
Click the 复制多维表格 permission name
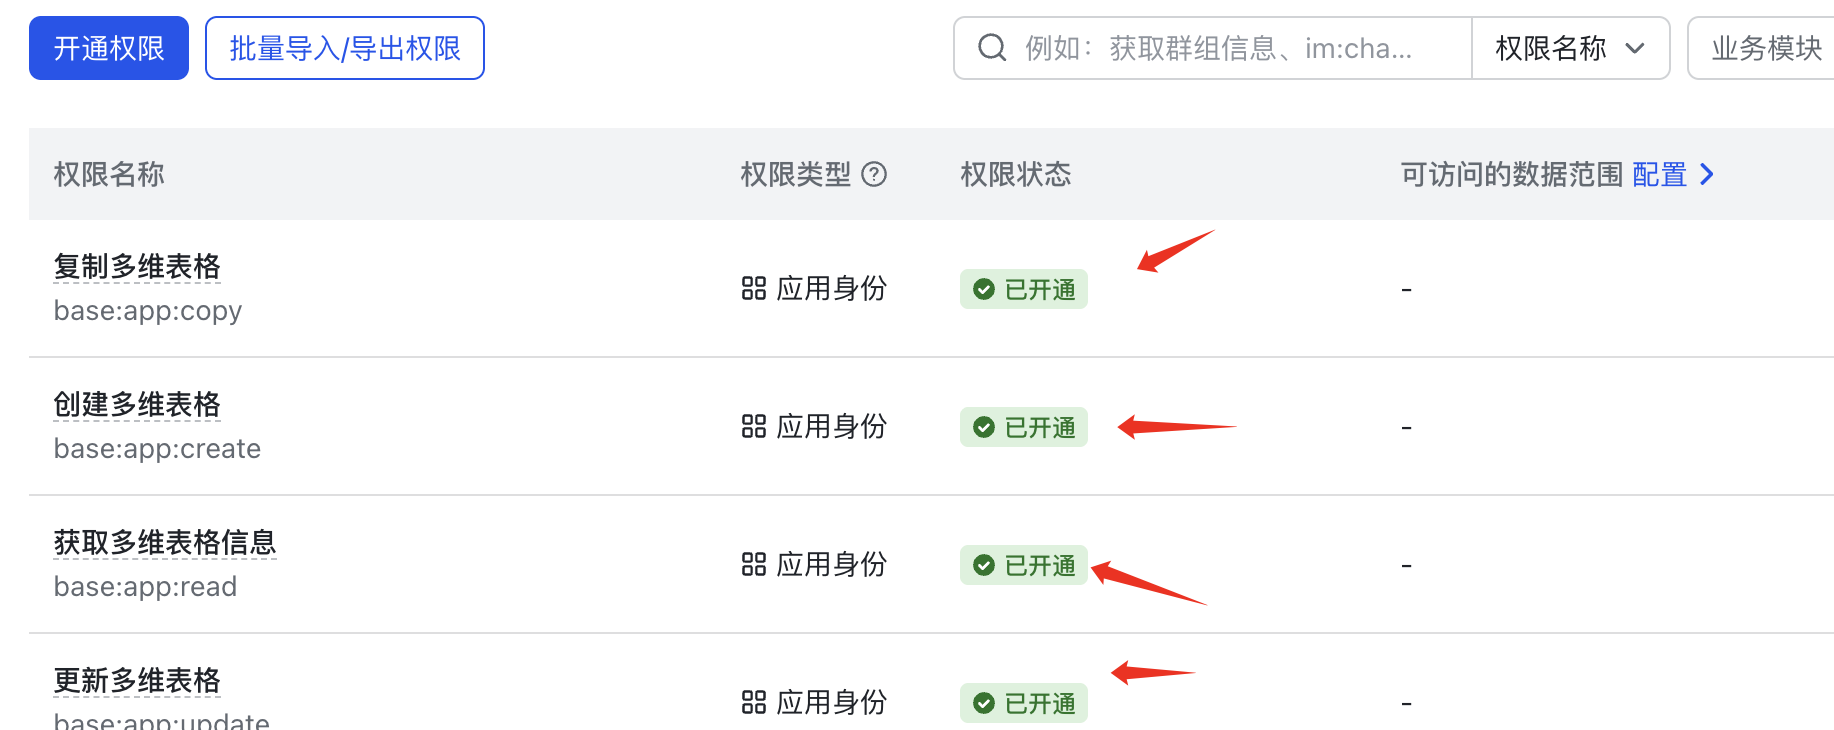click(x=137, y=267)
